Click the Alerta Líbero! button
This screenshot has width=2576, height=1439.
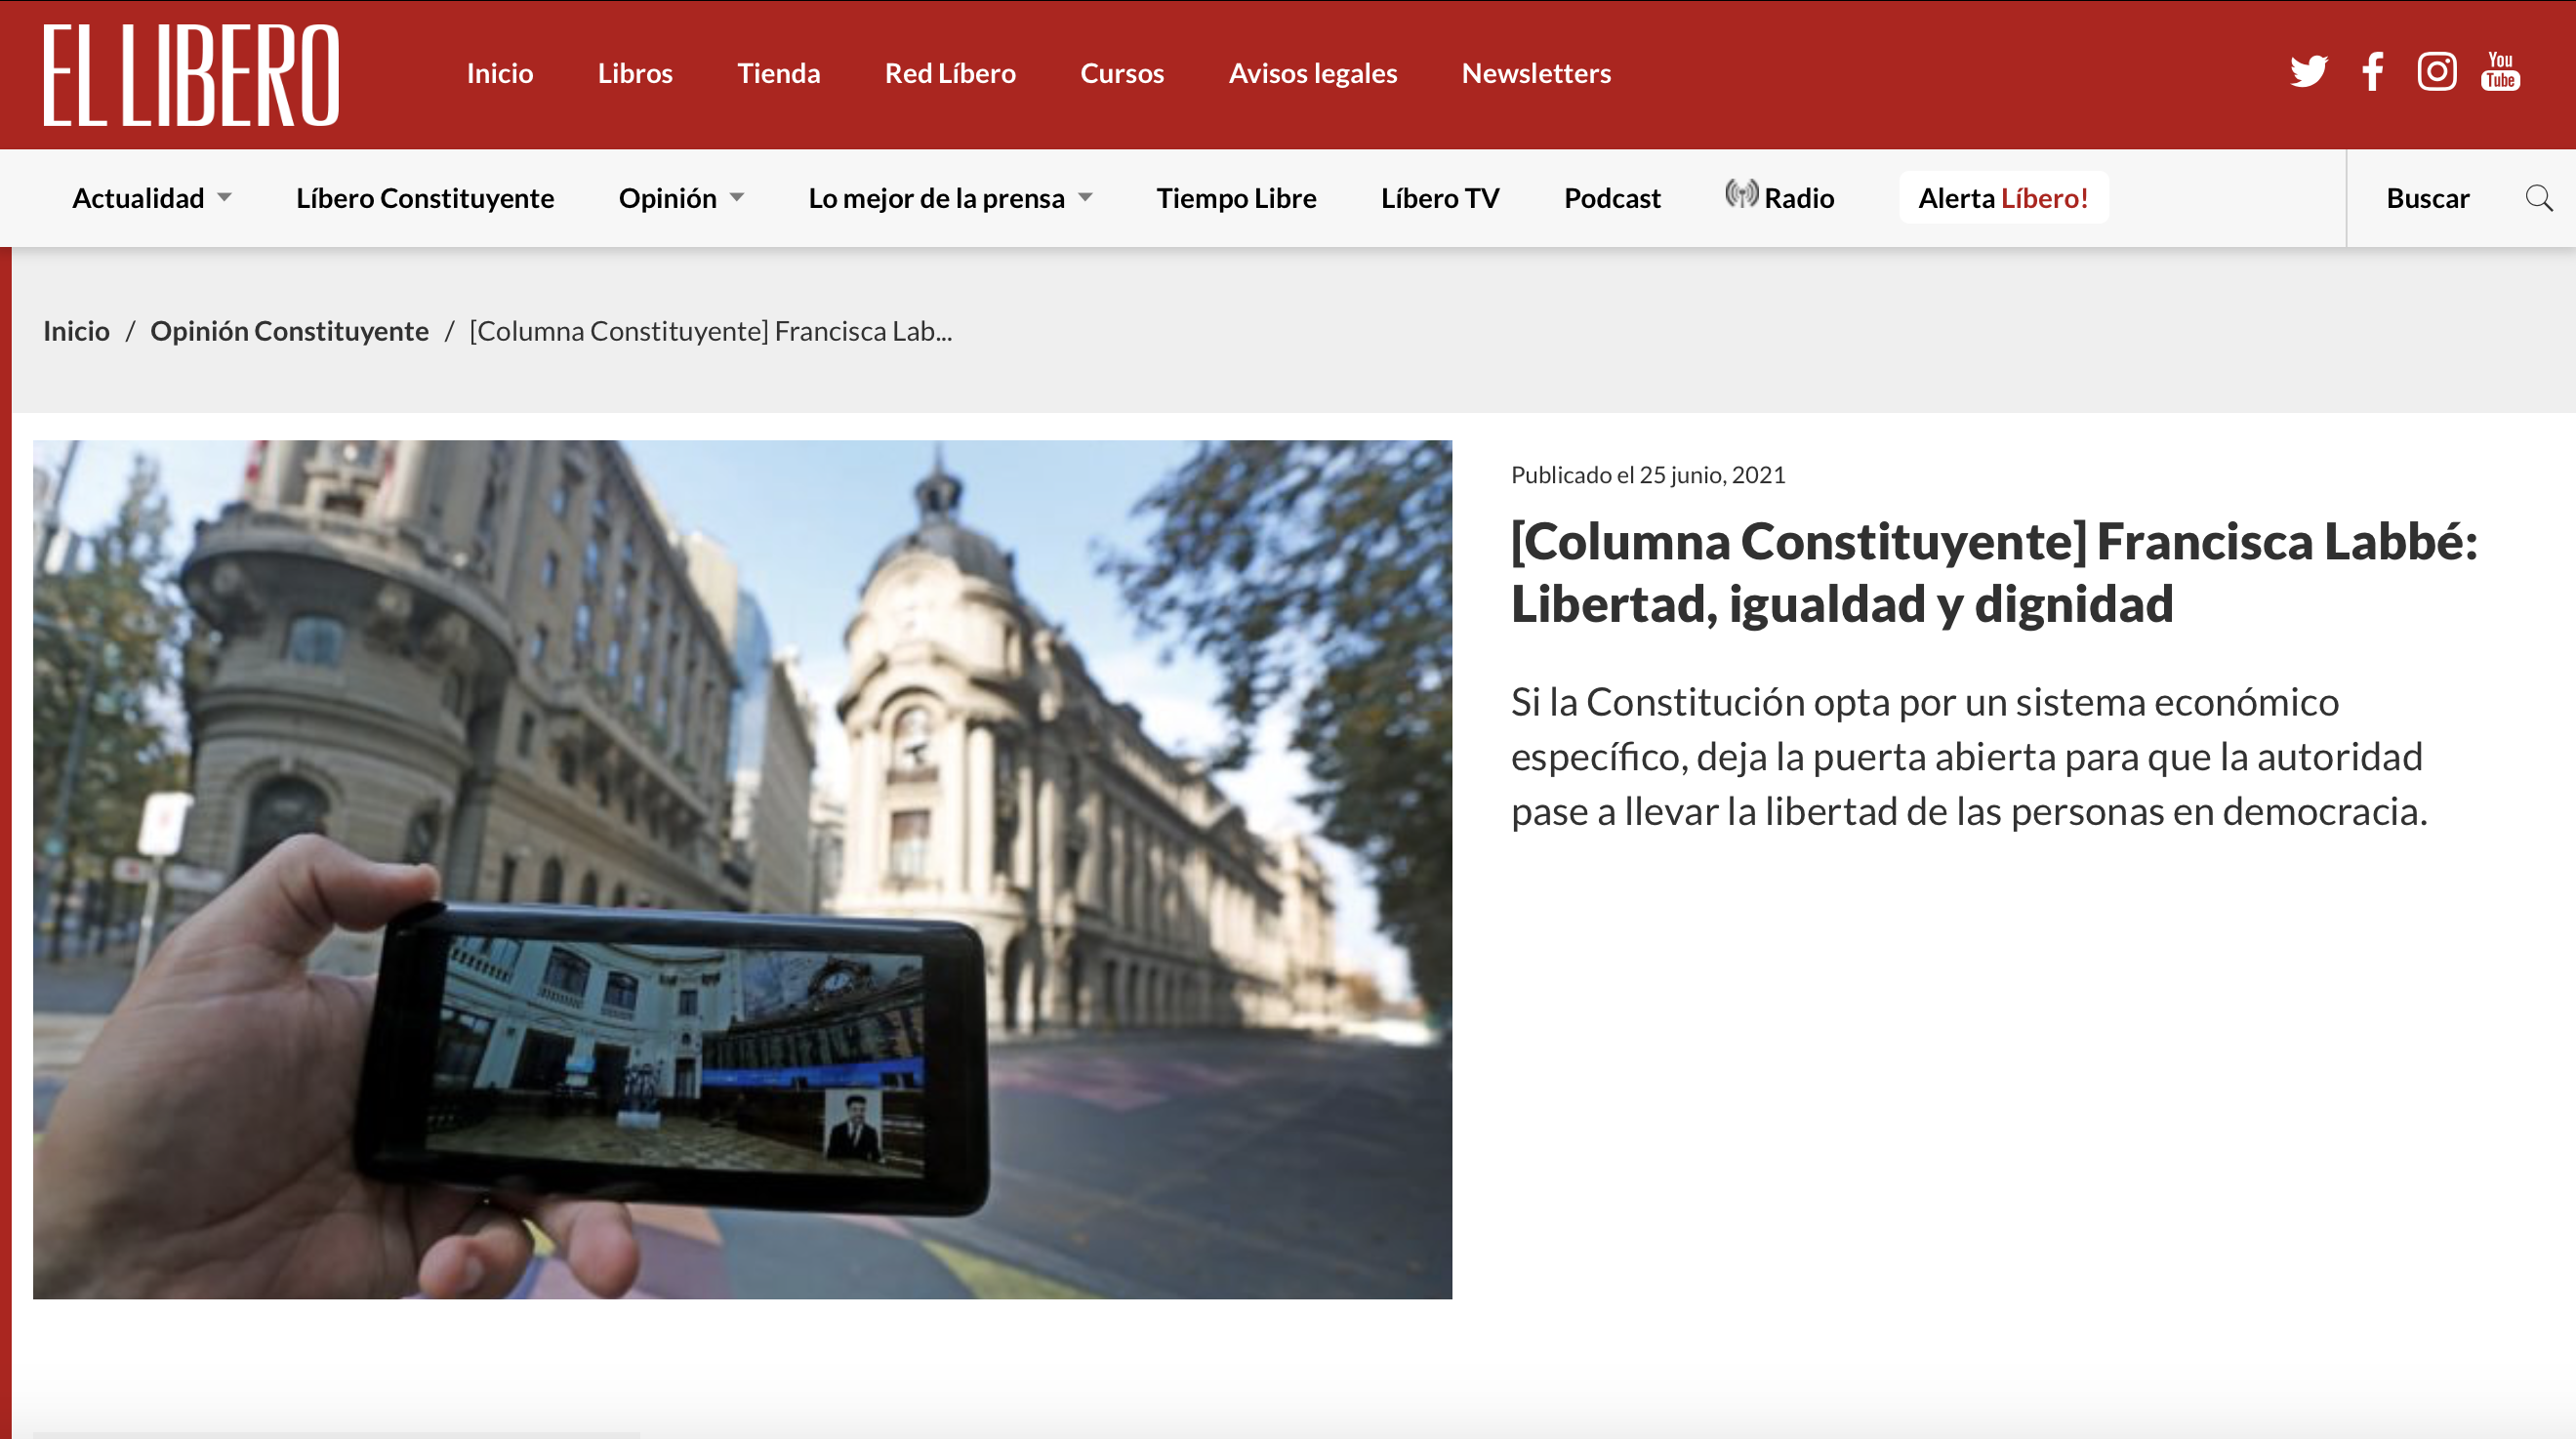[2003, 198]
